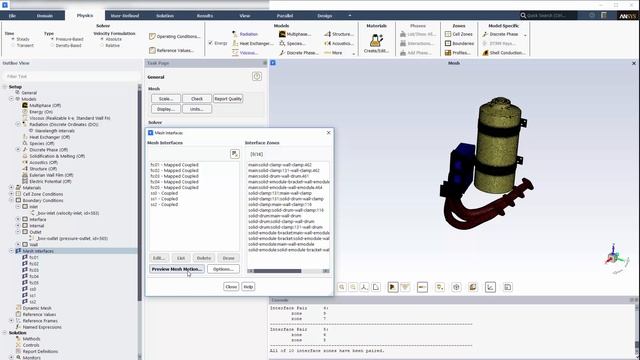Click the zoom-out icon in the graphics toolbar
The image size is (640, 360).
tap(353, 287)
